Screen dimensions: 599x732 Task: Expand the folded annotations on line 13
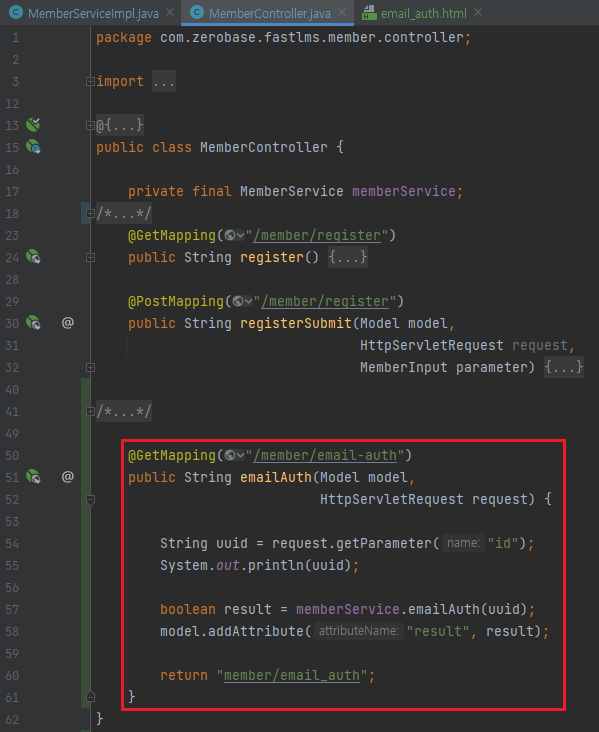(x=90, y=126)
